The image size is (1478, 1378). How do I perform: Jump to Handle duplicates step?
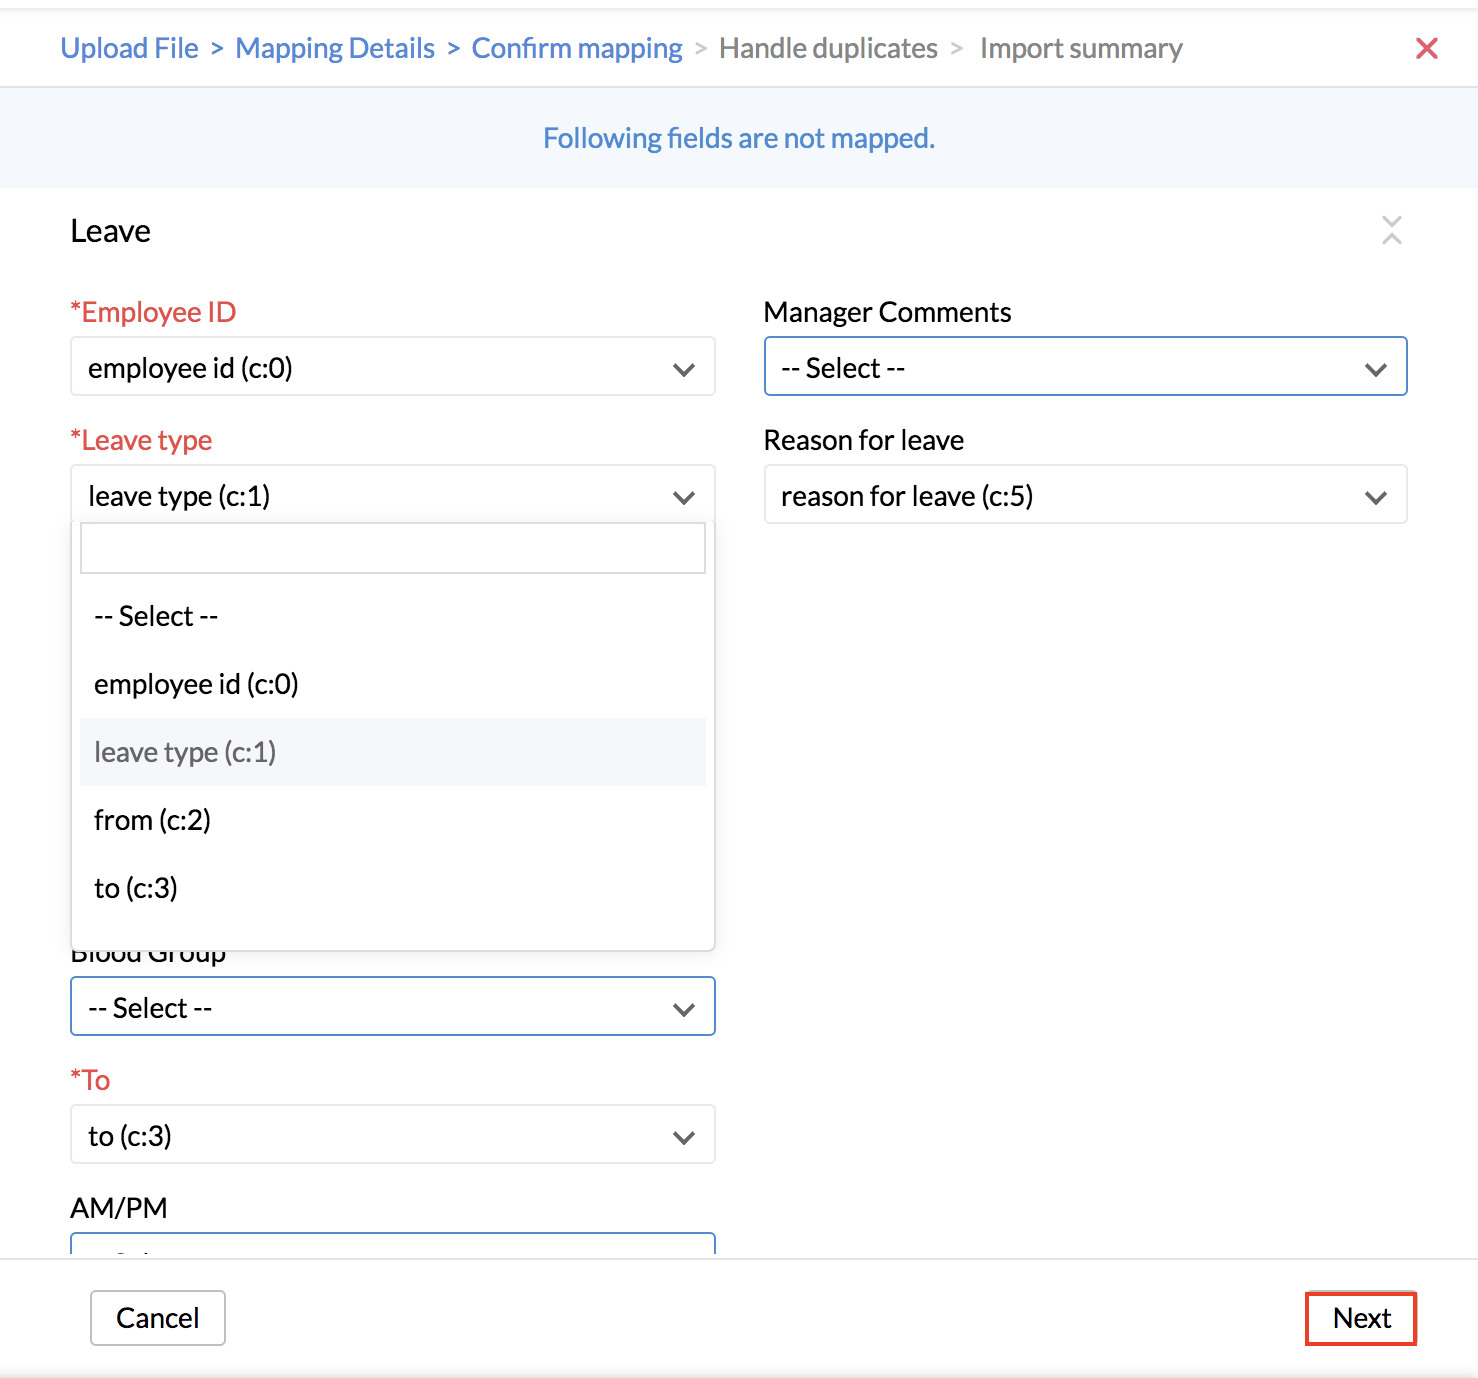click(x=828, y=48)
